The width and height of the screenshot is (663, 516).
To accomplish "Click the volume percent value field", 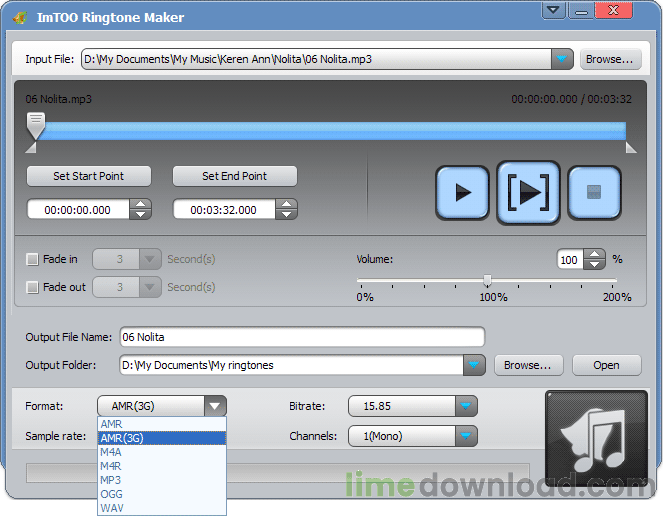I will click(x=570, y=259).
